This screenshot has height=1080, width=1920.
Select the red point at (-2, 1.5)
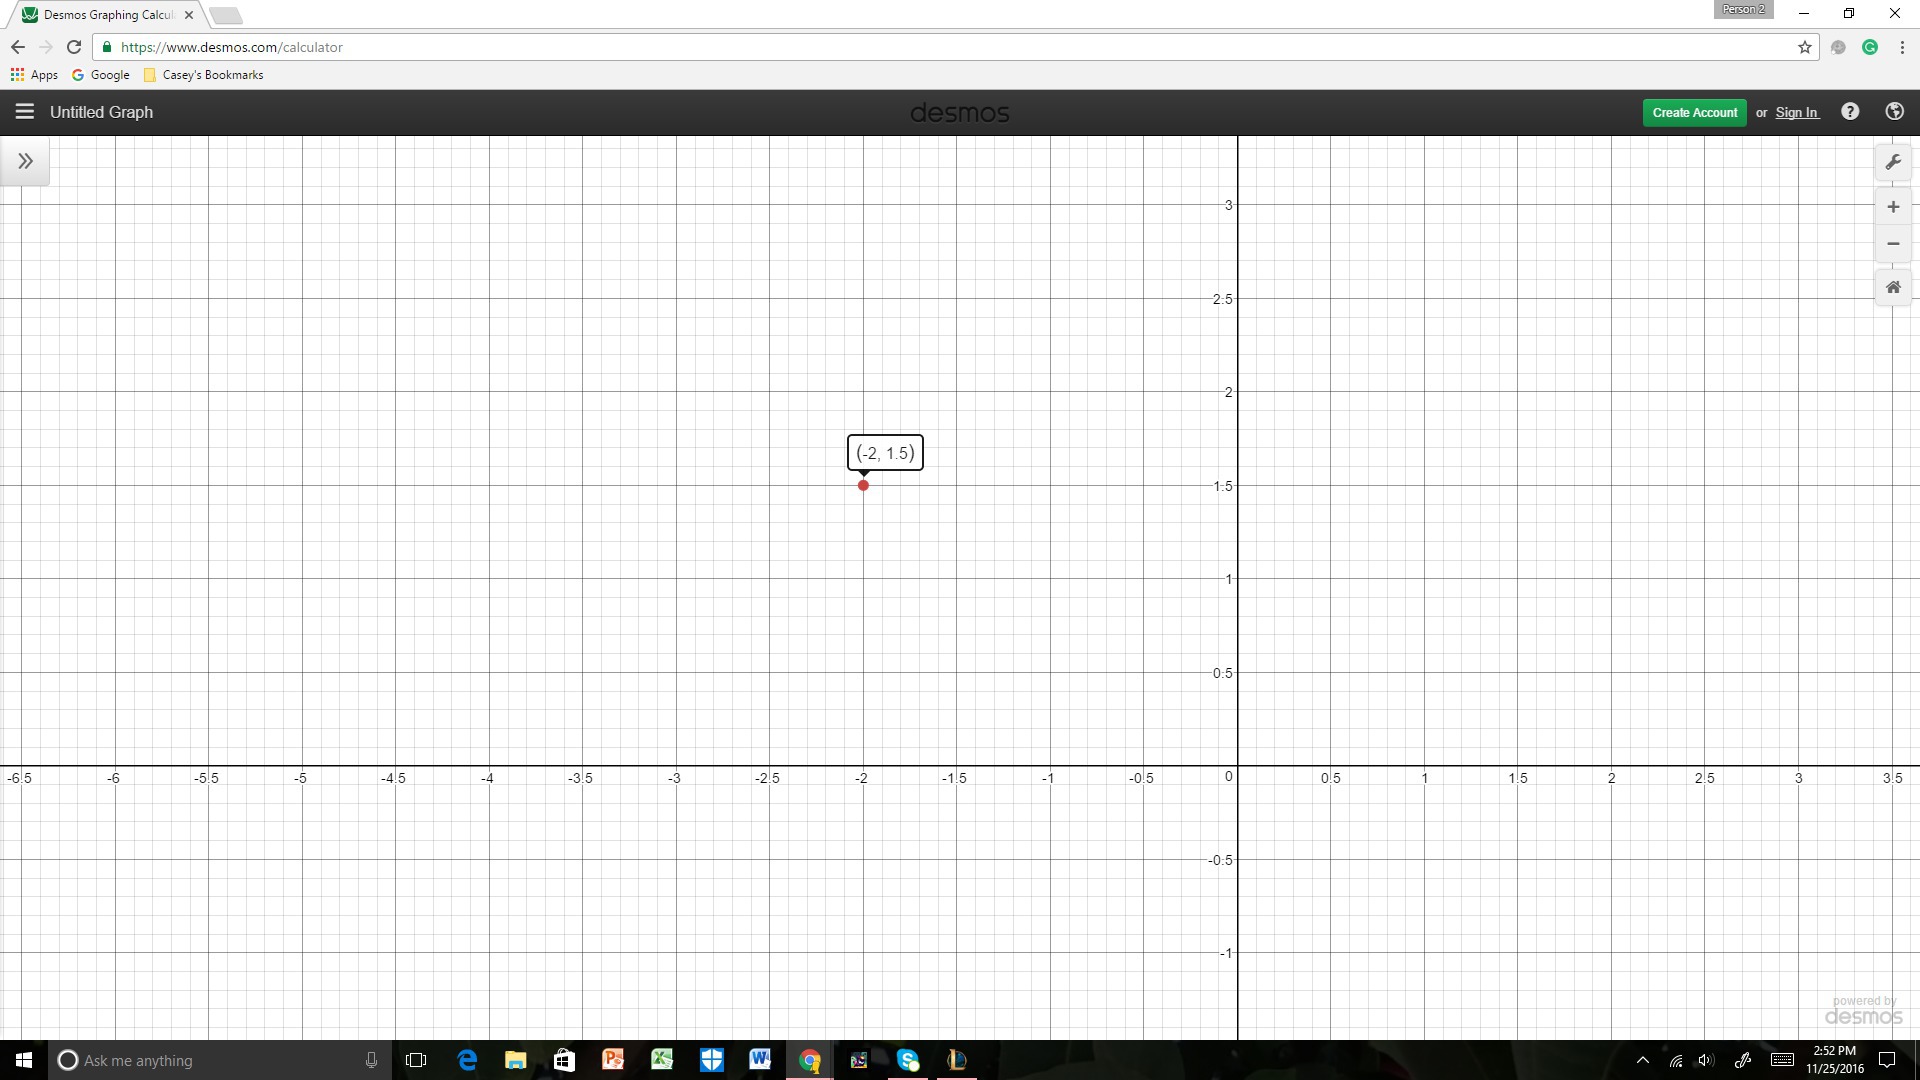point(863,486)
